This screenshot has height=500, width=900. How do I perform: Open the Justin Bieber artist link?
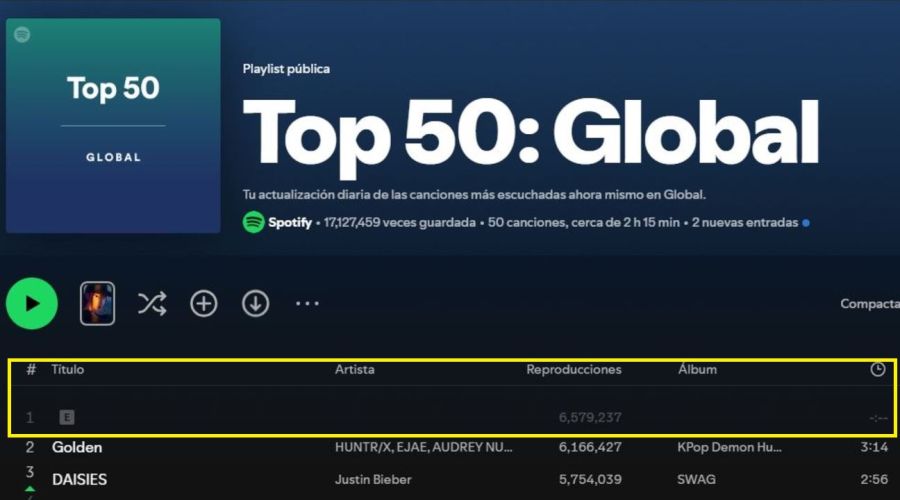[x=373, y=479]
